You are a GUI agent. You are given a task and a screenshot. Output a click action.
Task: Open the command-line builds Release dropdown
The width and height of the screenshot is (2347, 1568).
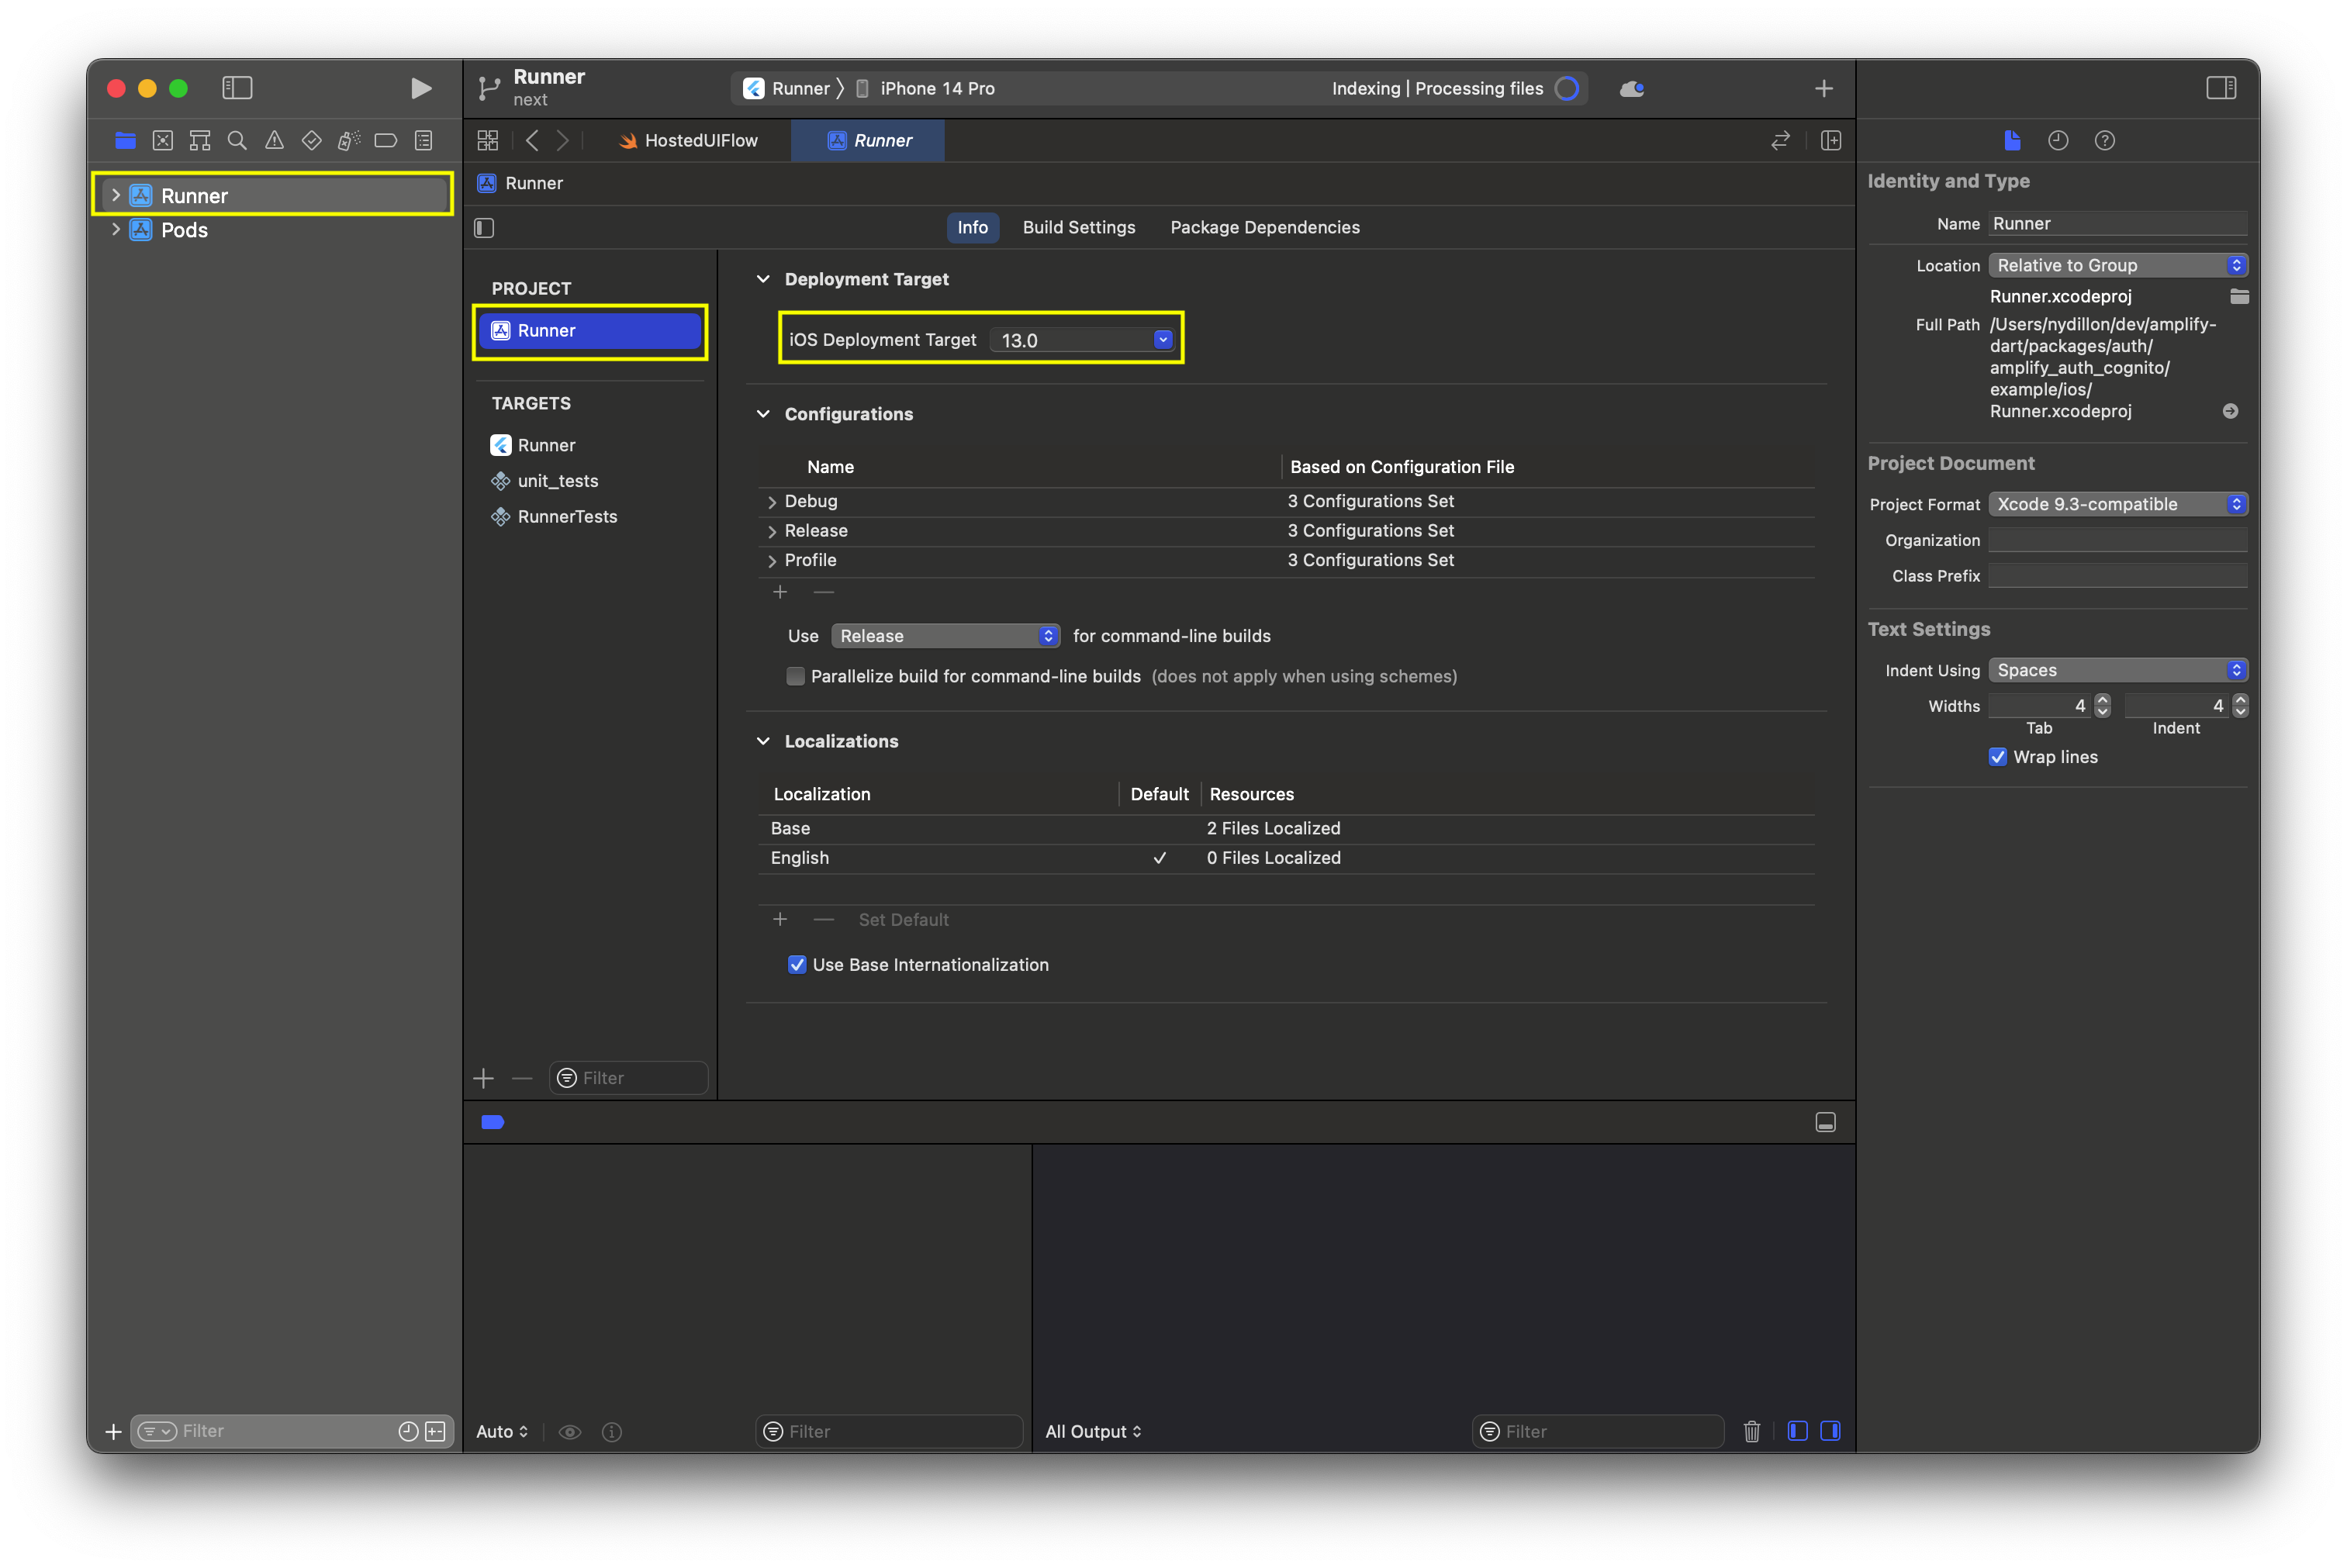point(945,636)
